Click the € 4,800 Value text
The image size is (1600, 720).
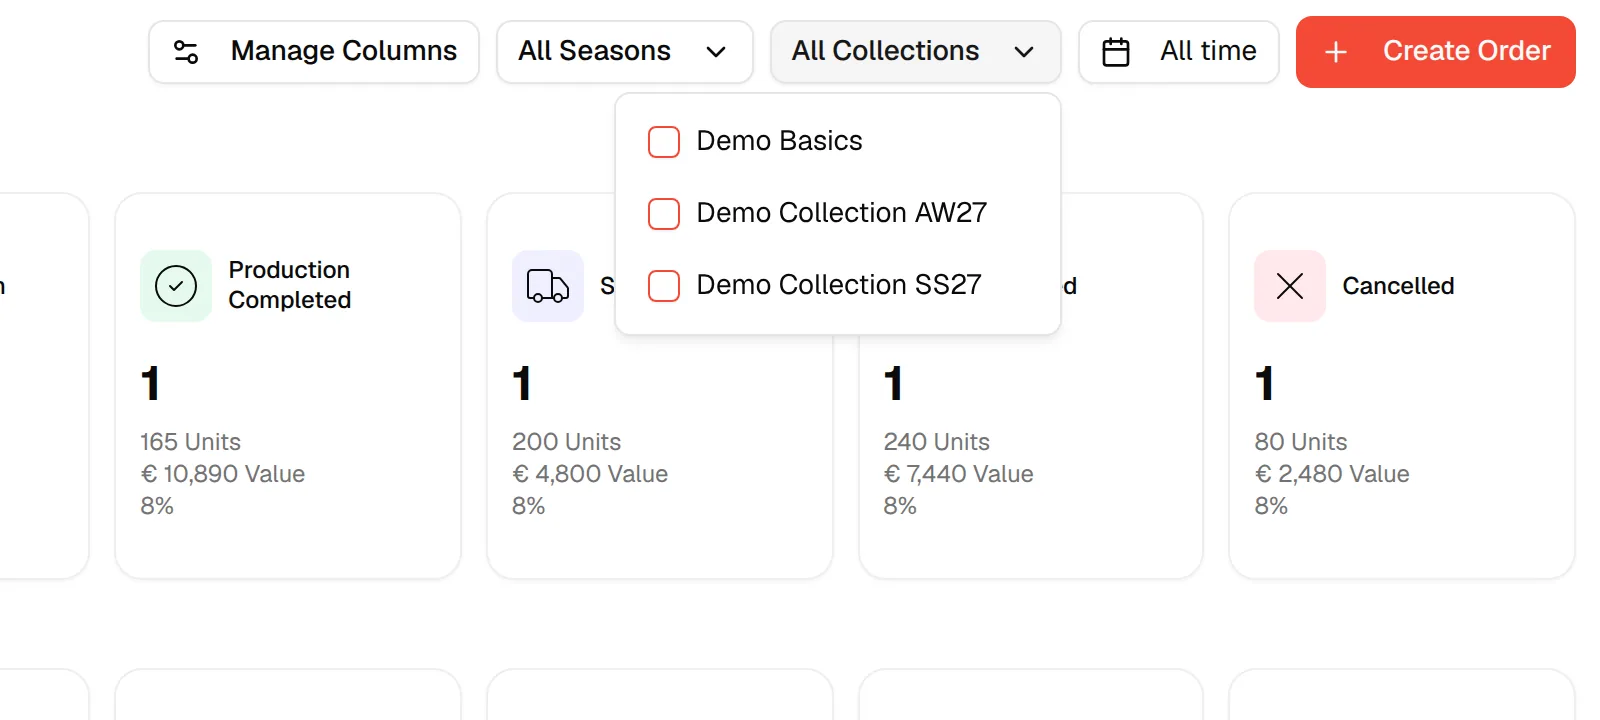pos(590,474)
